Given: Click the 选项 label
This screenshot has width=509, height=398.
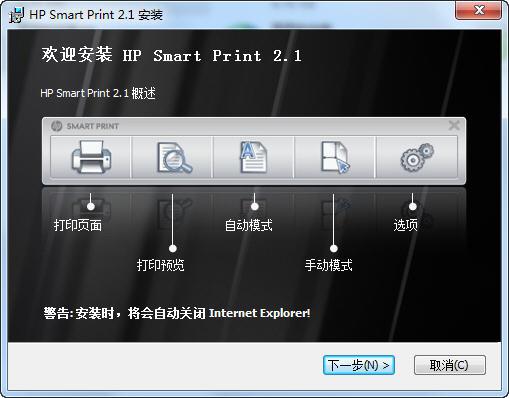Looking at the screenshot, I should [x=405, y=225].
